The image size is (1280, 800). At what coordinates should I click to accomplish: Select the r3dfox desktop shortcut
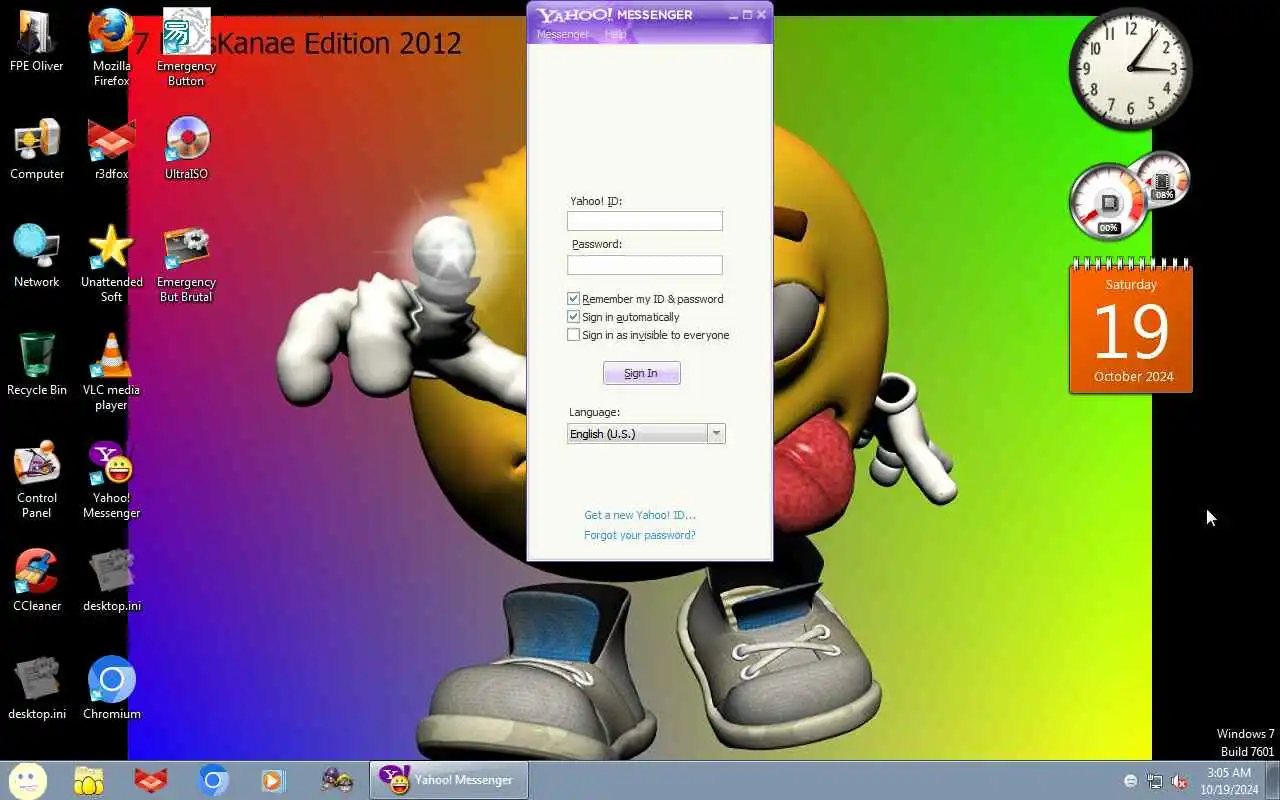(111, 149)
